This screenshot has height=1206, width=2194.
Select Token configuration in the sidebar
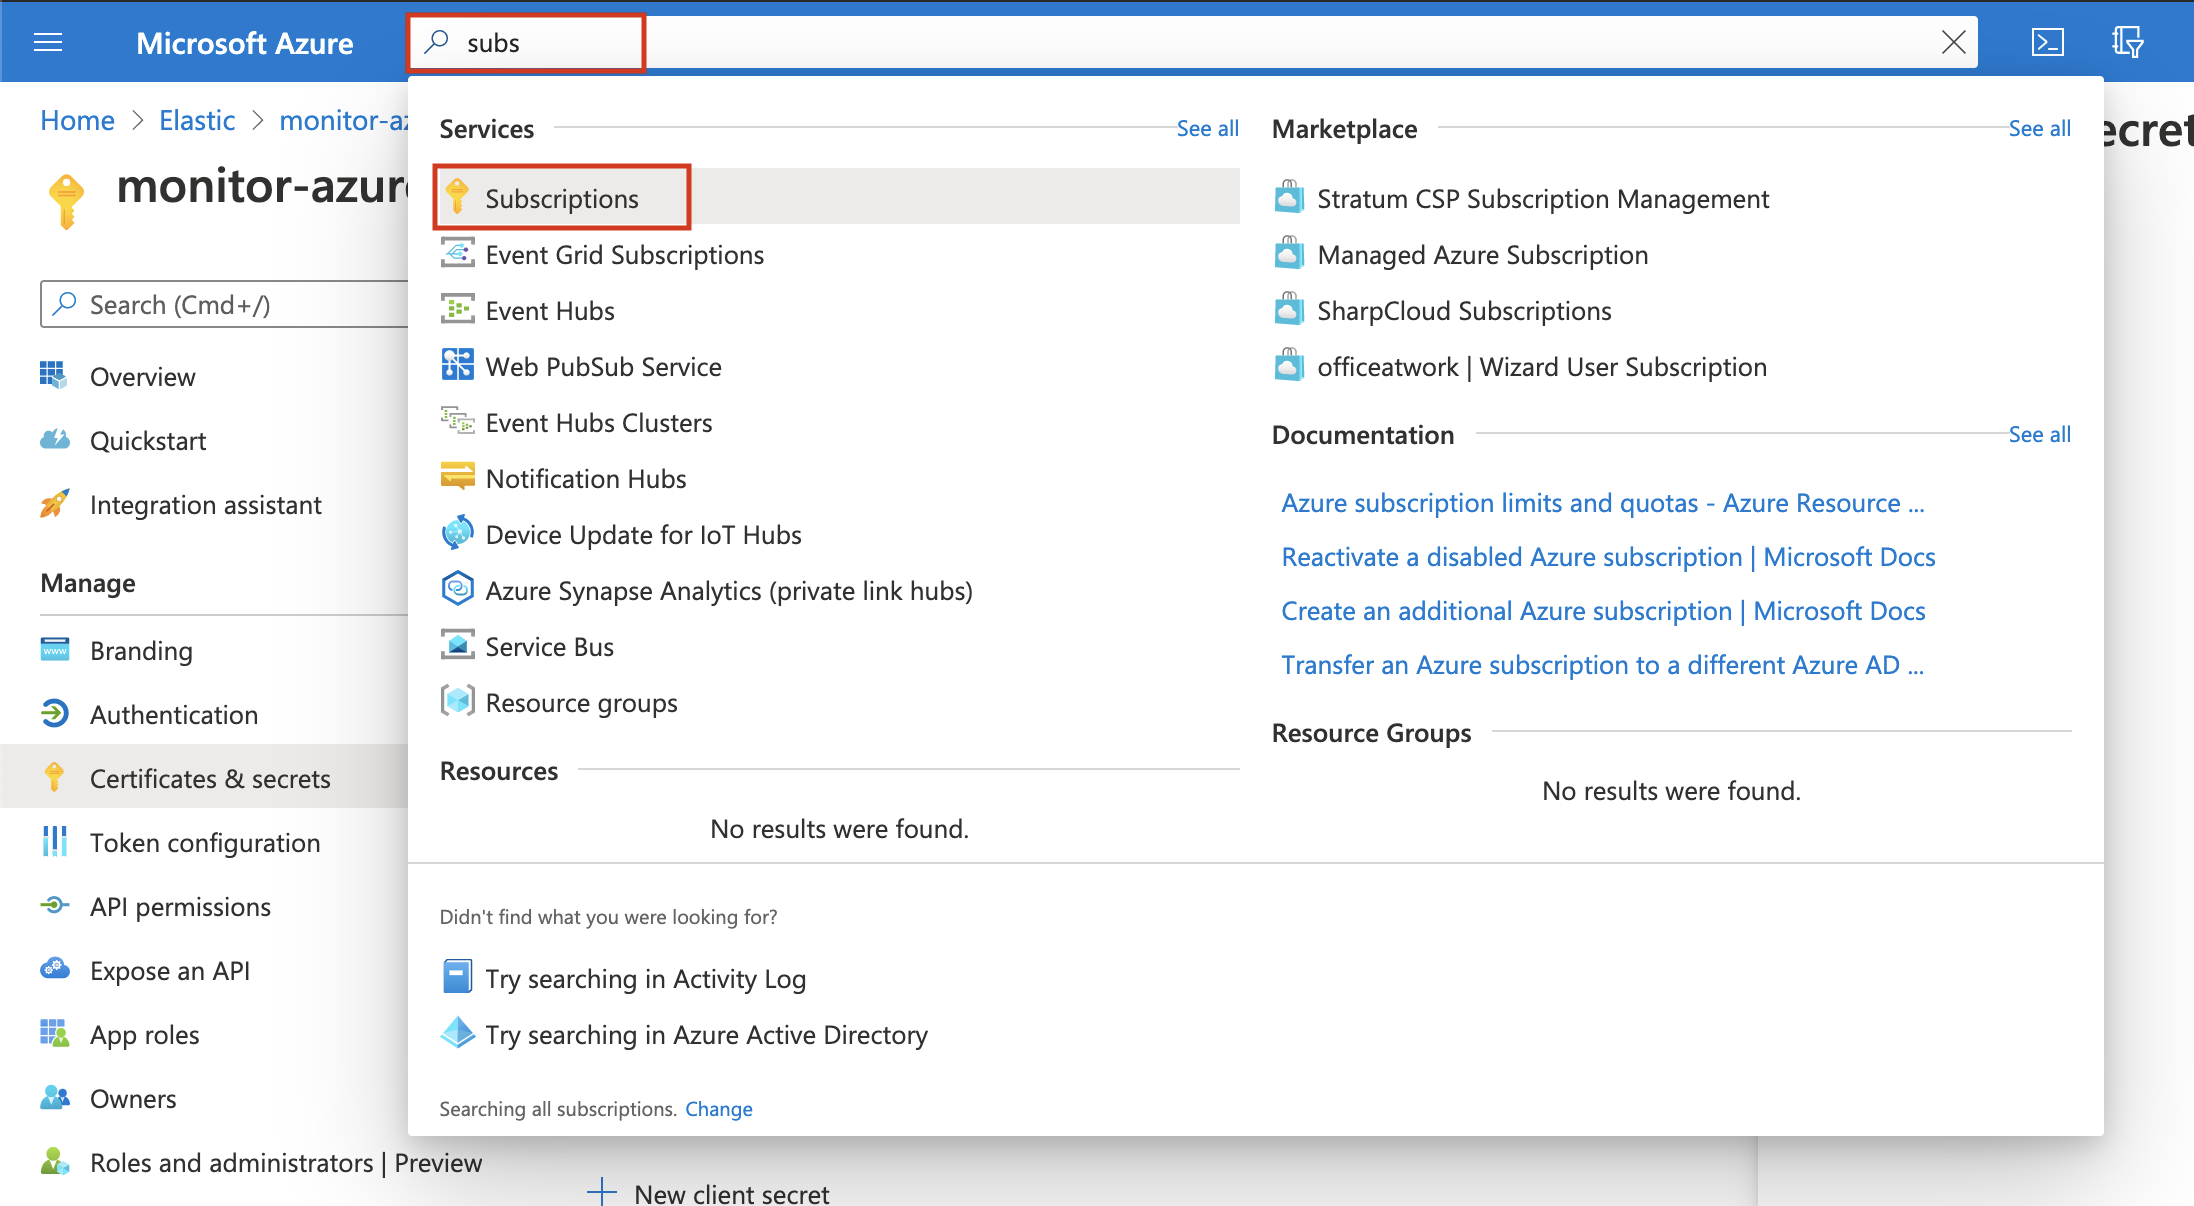click(x=204, y=842)
